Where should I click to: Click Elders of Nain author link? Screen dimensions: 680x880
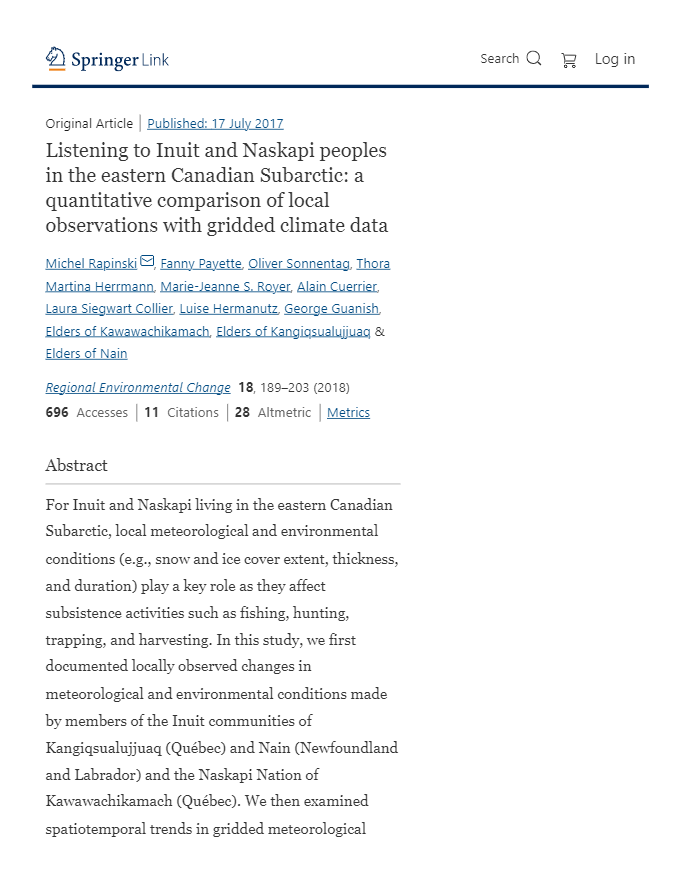pyautogui.click(x=86, y=354)
